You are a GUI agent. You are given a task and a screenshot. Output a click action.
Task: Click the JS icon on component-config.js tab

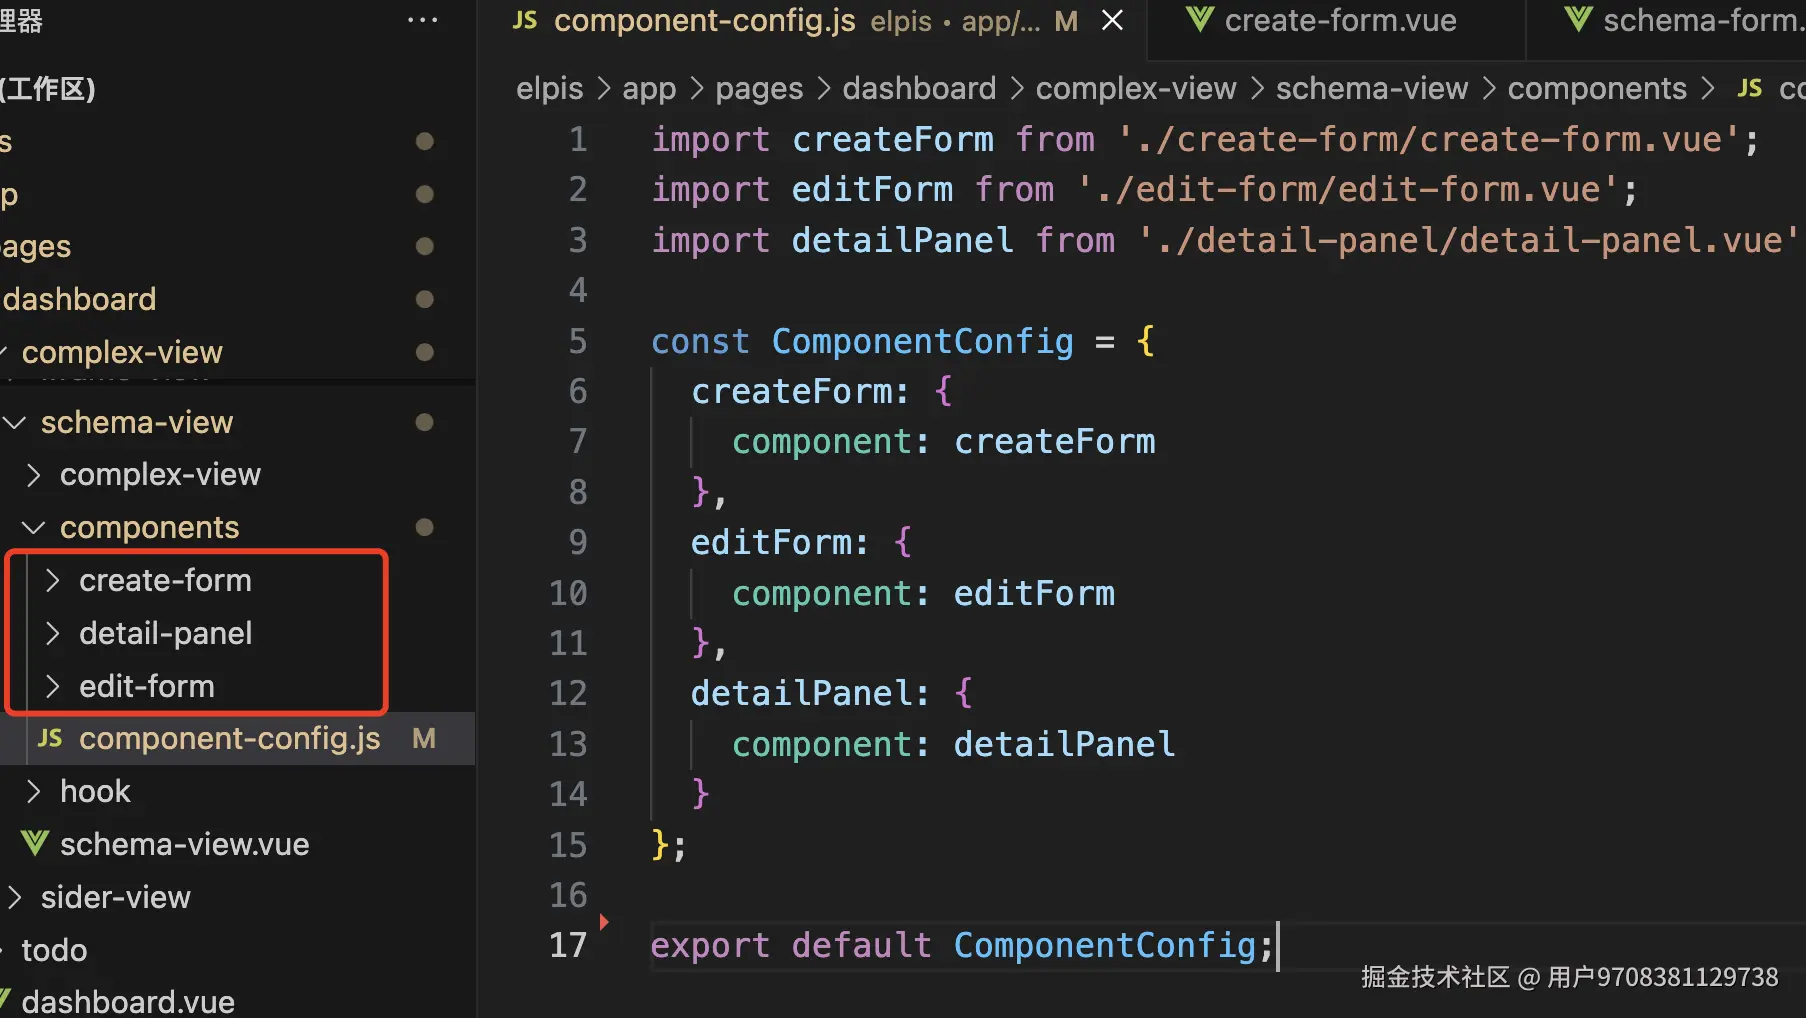pos(525,20)
